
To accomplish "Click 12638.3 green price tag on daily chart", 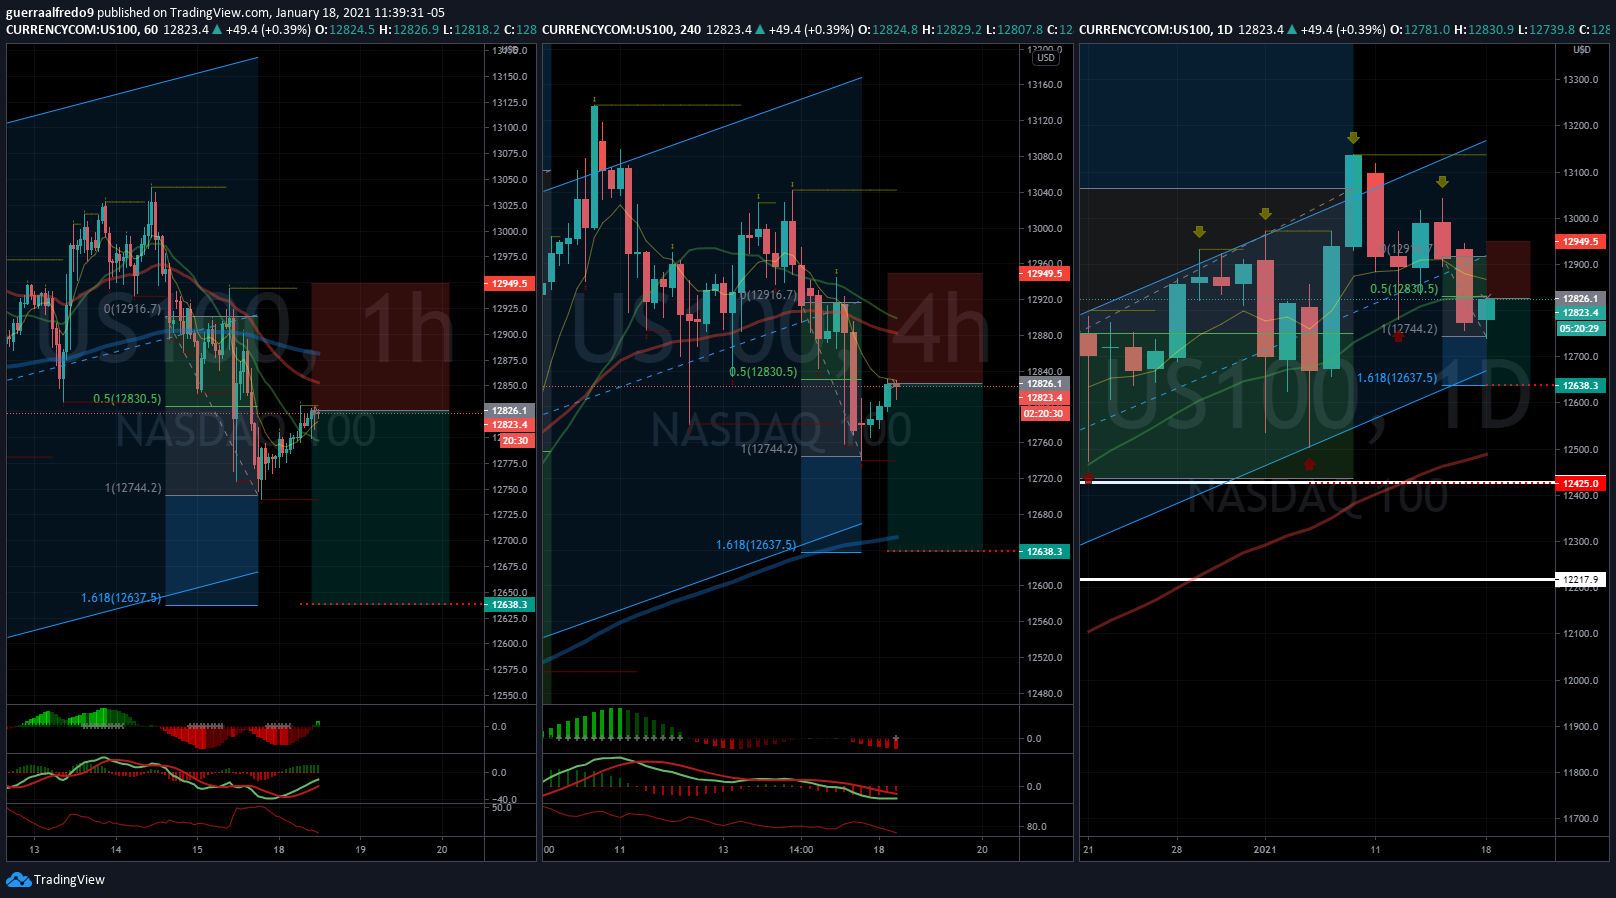I will (1580, 386).
